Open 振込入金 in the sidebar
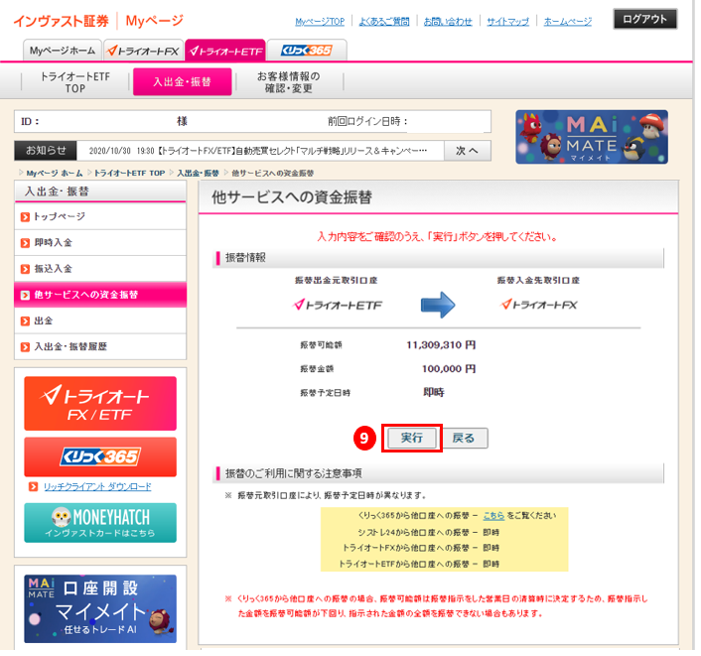This screenshot has width=701, height=656. pos(101,269)
